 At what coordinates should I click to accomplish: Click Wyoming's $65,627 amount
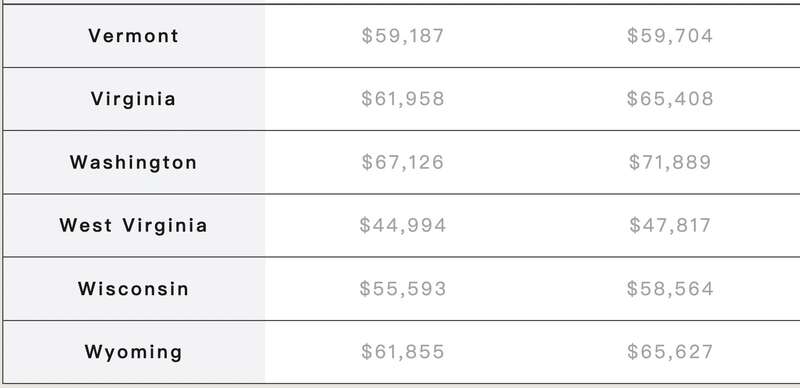click(670, 352)
